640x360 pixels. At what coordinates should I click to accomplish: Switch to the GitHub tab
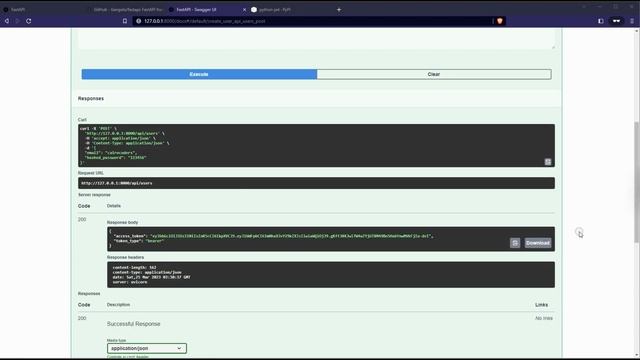coord(127,9)
